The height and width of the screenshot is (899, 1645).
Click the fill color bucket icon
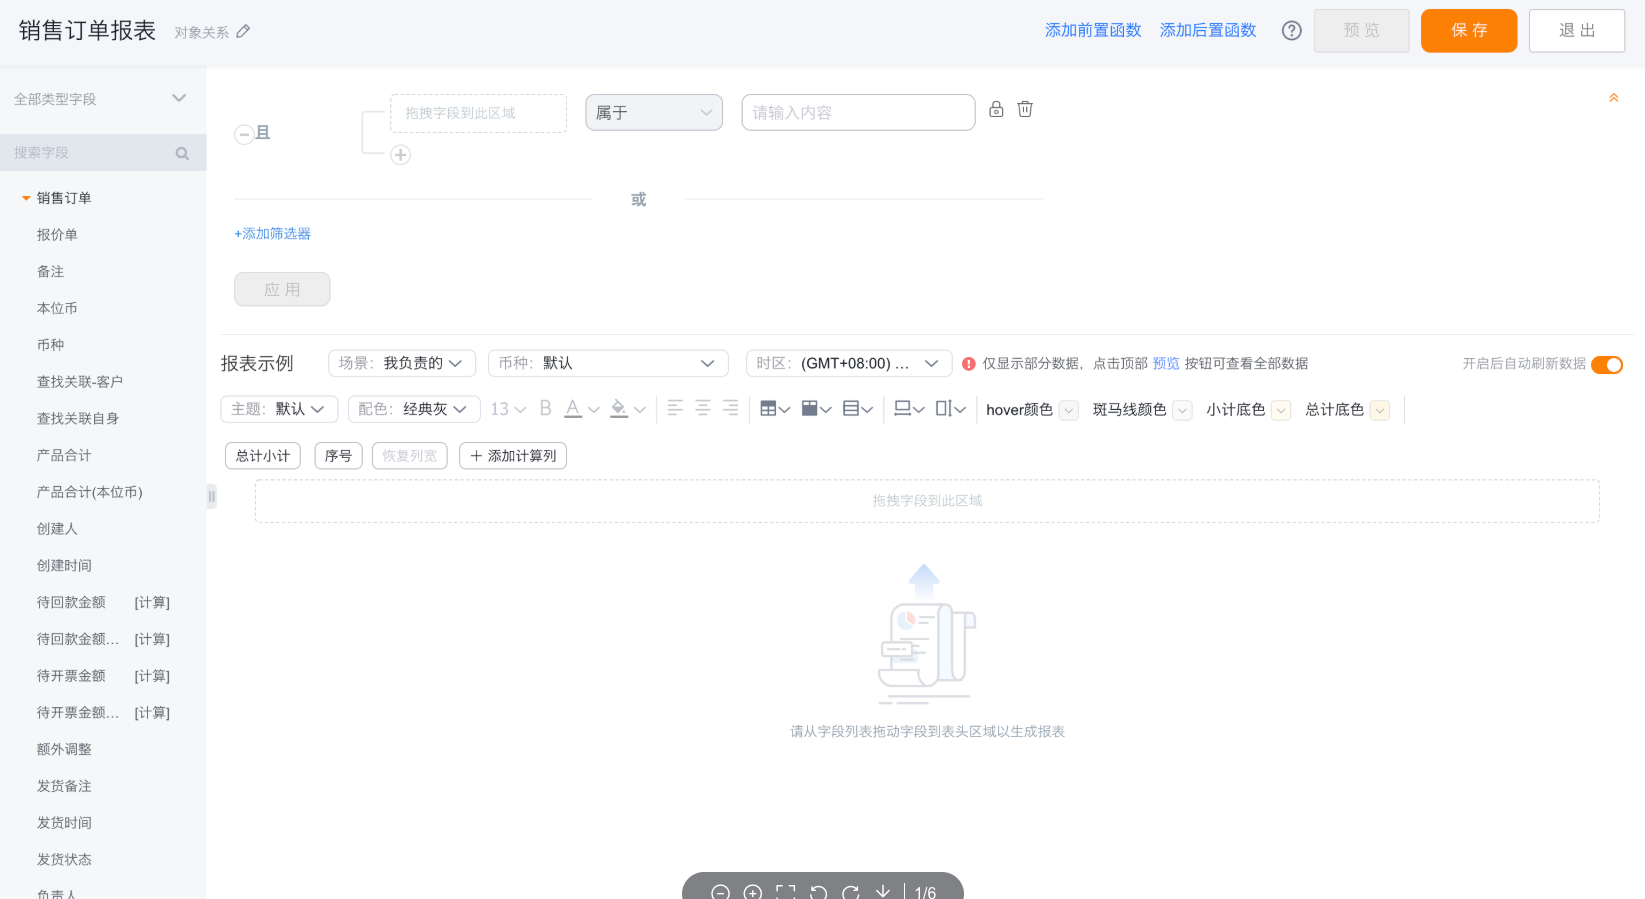tap(619, 409)
